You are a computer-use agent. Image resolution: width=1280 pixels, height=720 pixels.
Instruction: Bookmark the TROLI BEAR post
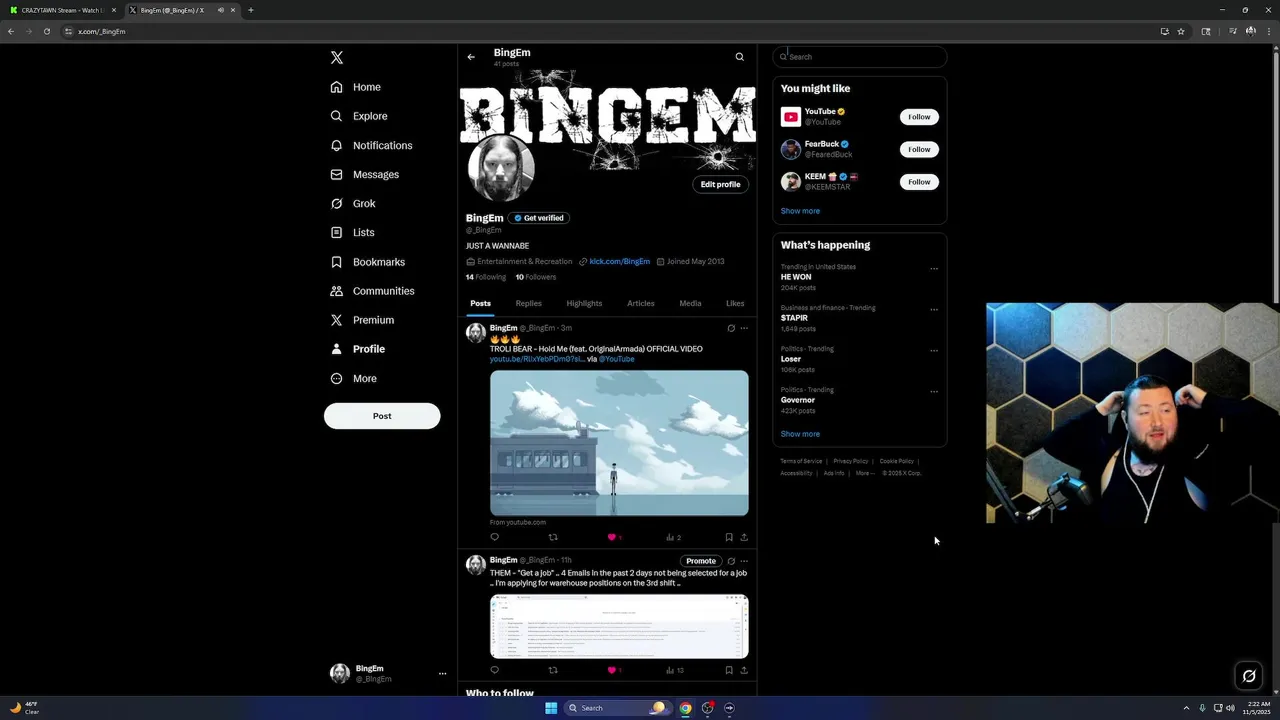point(729,537)
